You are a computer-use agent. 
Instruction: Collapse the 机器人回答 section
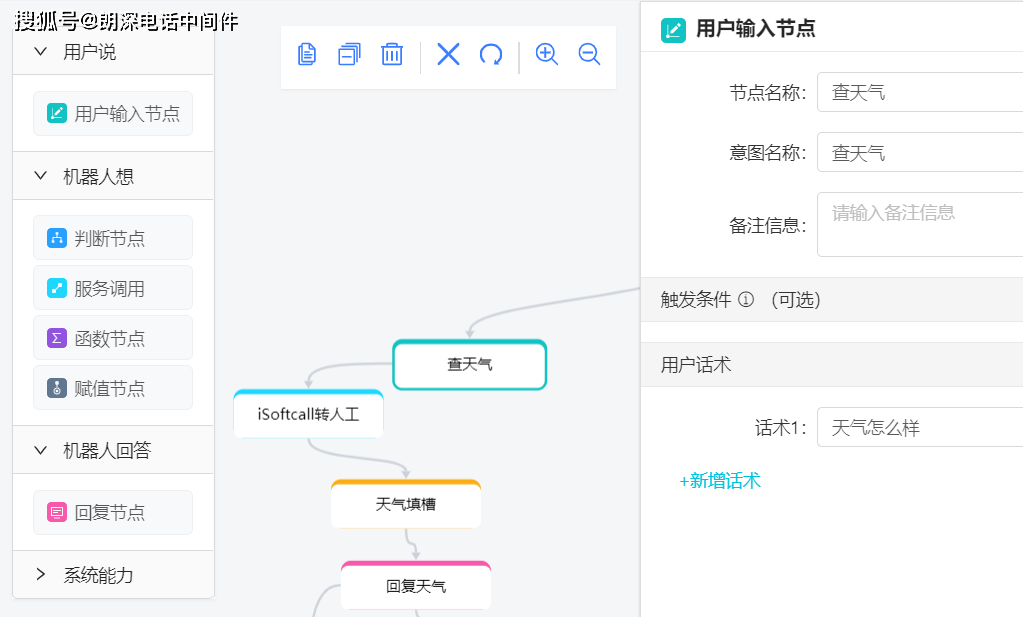tap(41, 450)
